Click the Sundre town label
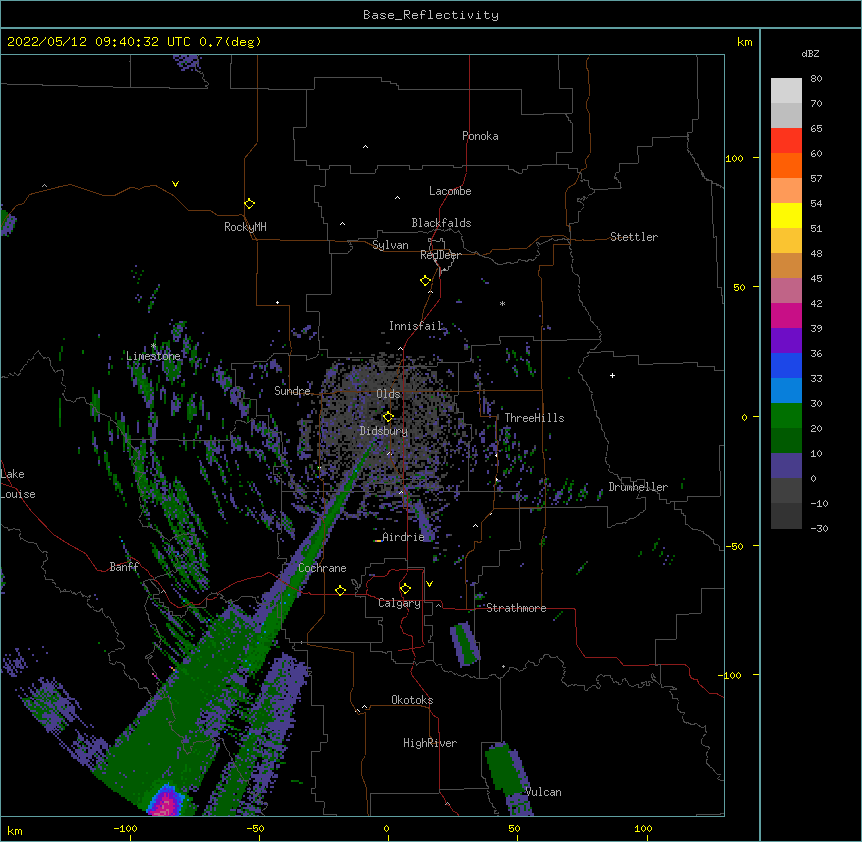862x842 pixels. click(292, 391)
